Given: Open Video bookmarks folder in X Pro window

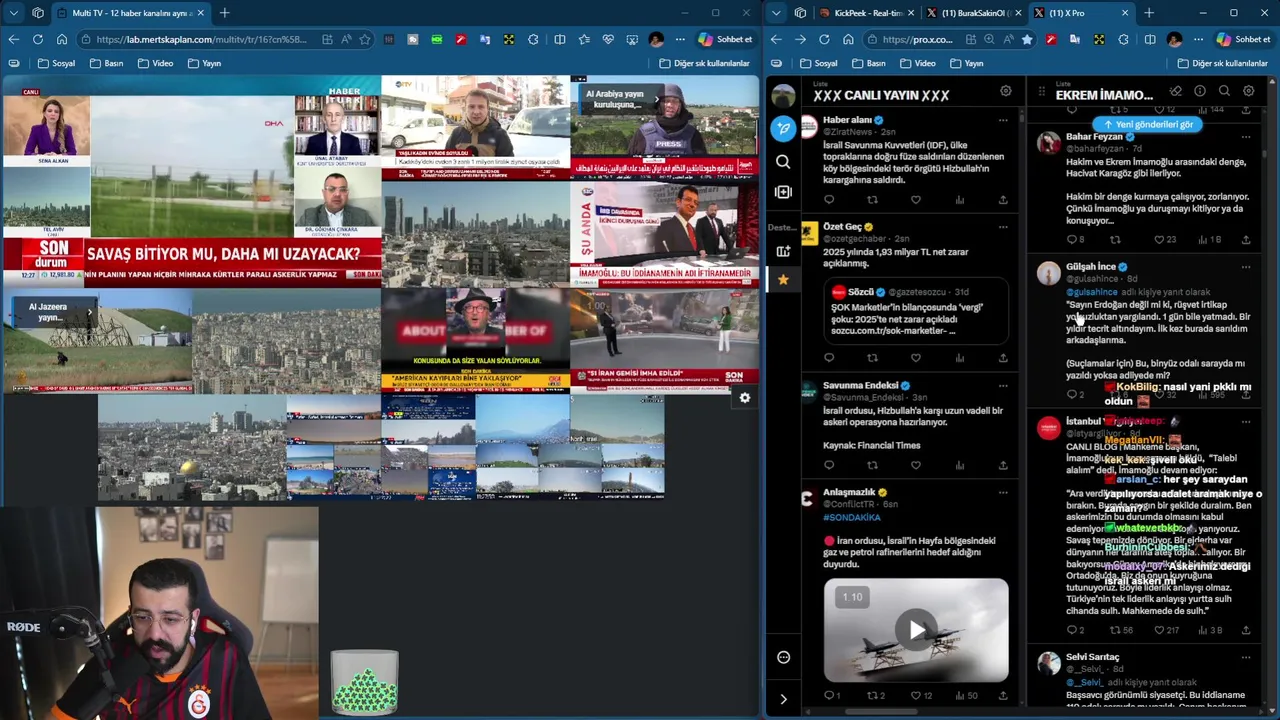Looking at the screenshot, I should pos(917,63).
